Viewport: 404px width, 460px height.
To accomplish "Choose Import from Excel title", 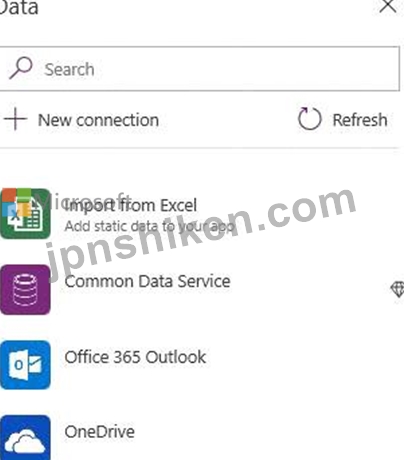I will [131, 205].
